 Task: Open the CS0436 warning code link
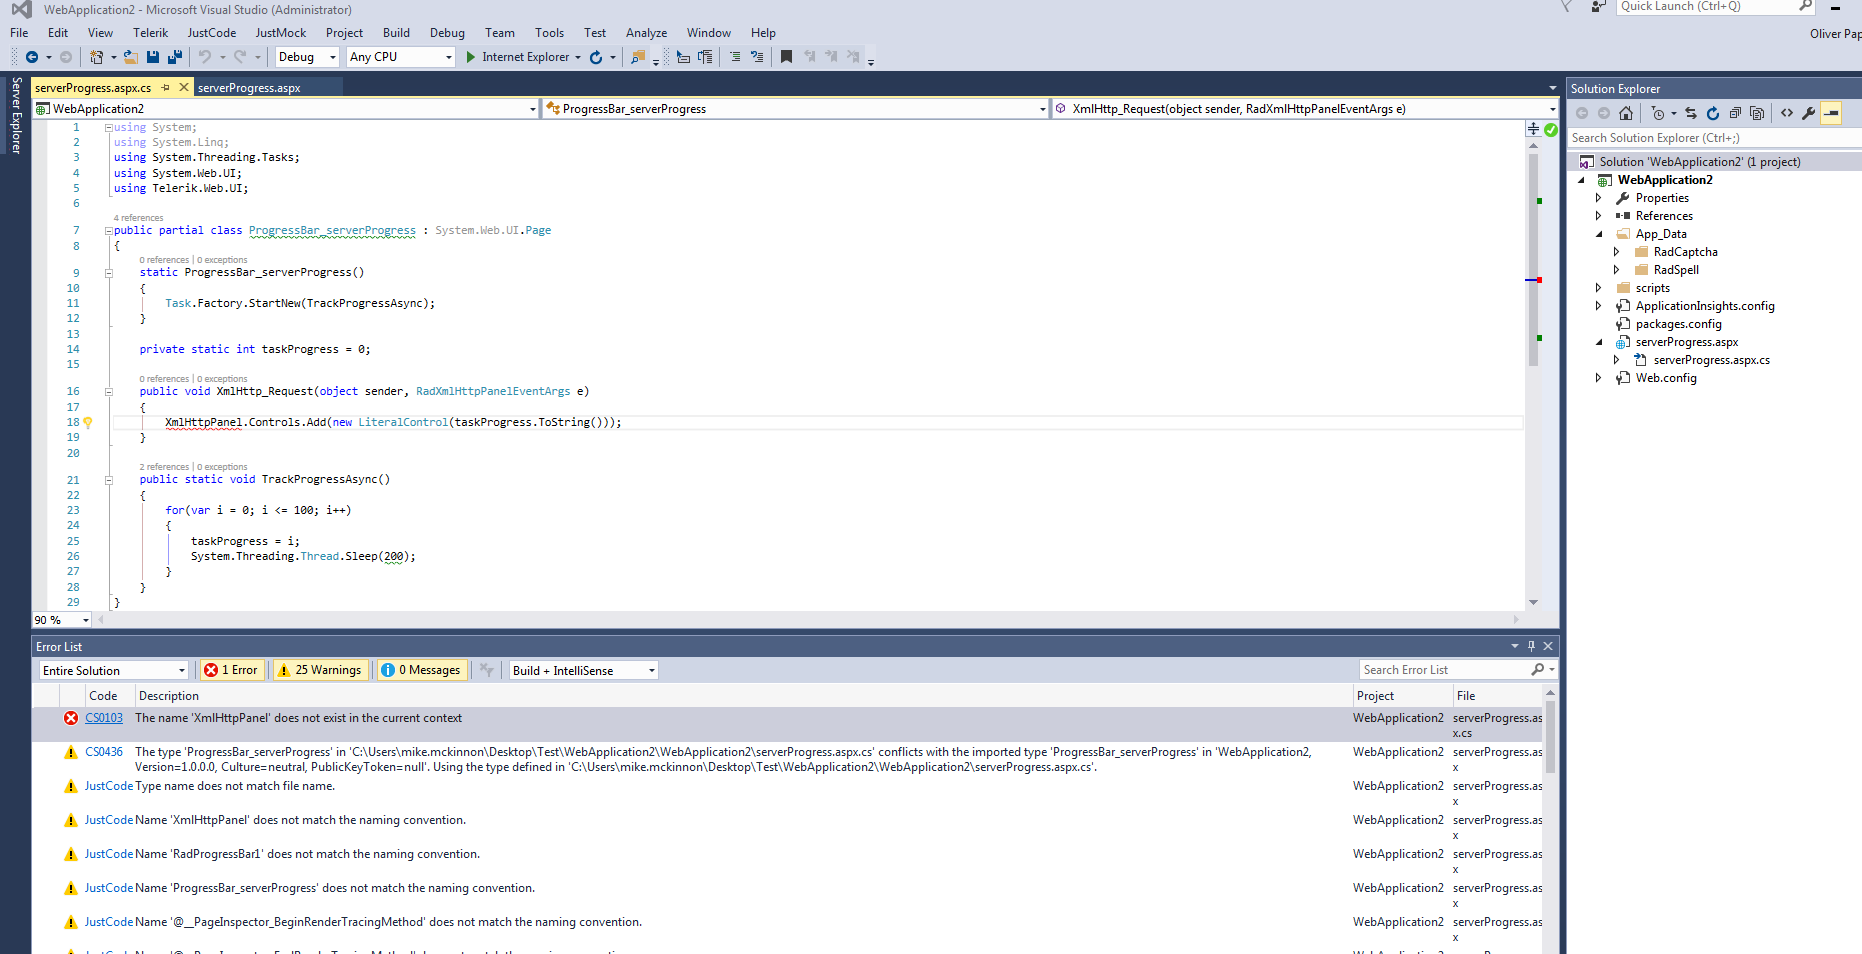pos(104,752)
